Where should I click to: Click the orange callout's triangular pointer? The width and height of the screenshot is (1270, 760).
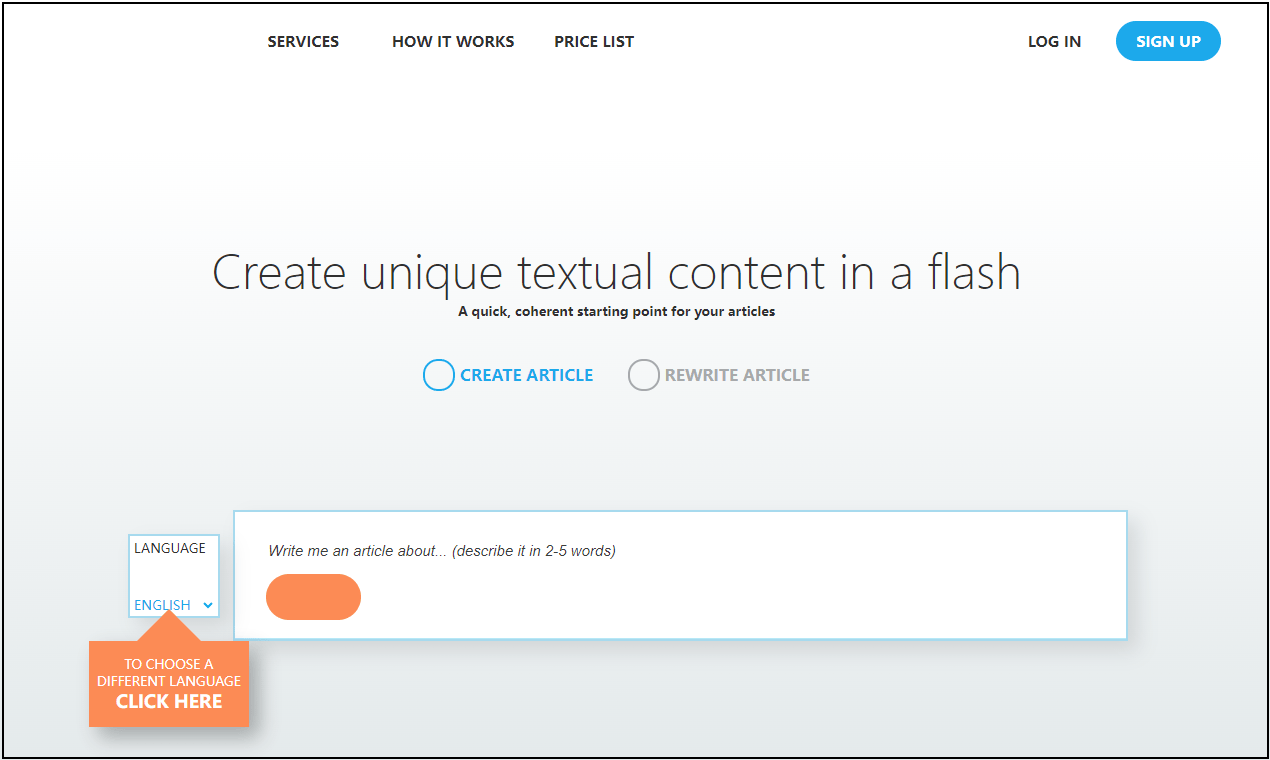click(168, 629)
